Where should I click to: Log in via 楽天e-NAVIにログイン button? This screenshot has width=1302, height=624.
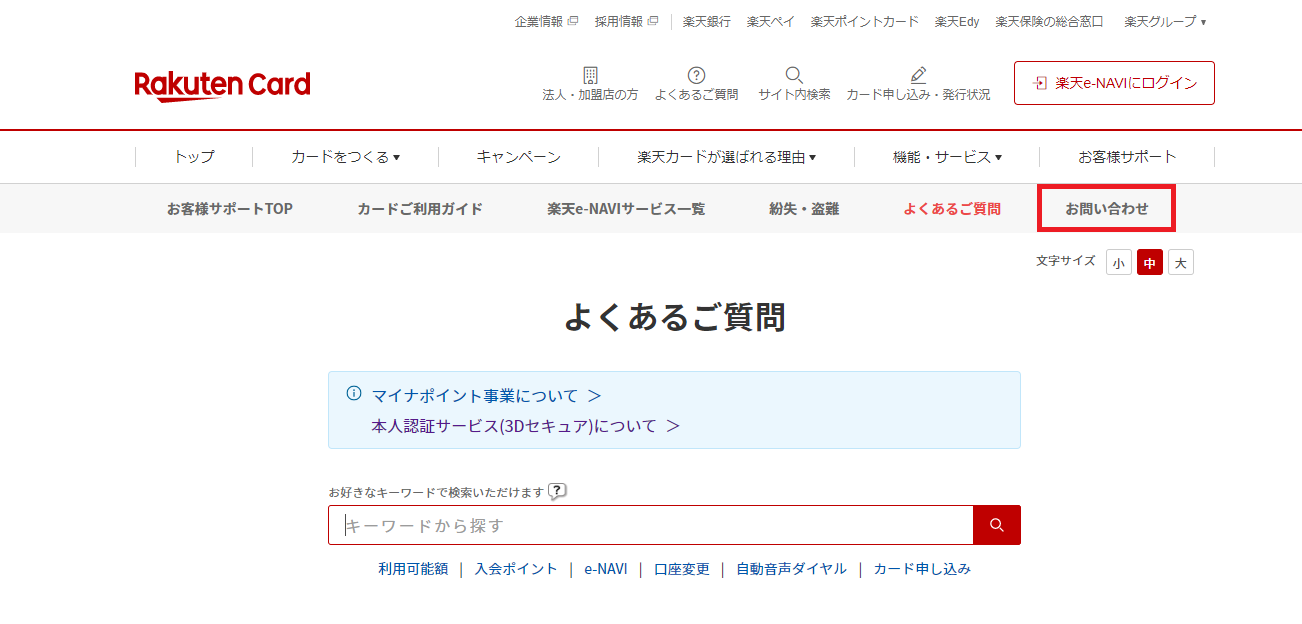1114,83
